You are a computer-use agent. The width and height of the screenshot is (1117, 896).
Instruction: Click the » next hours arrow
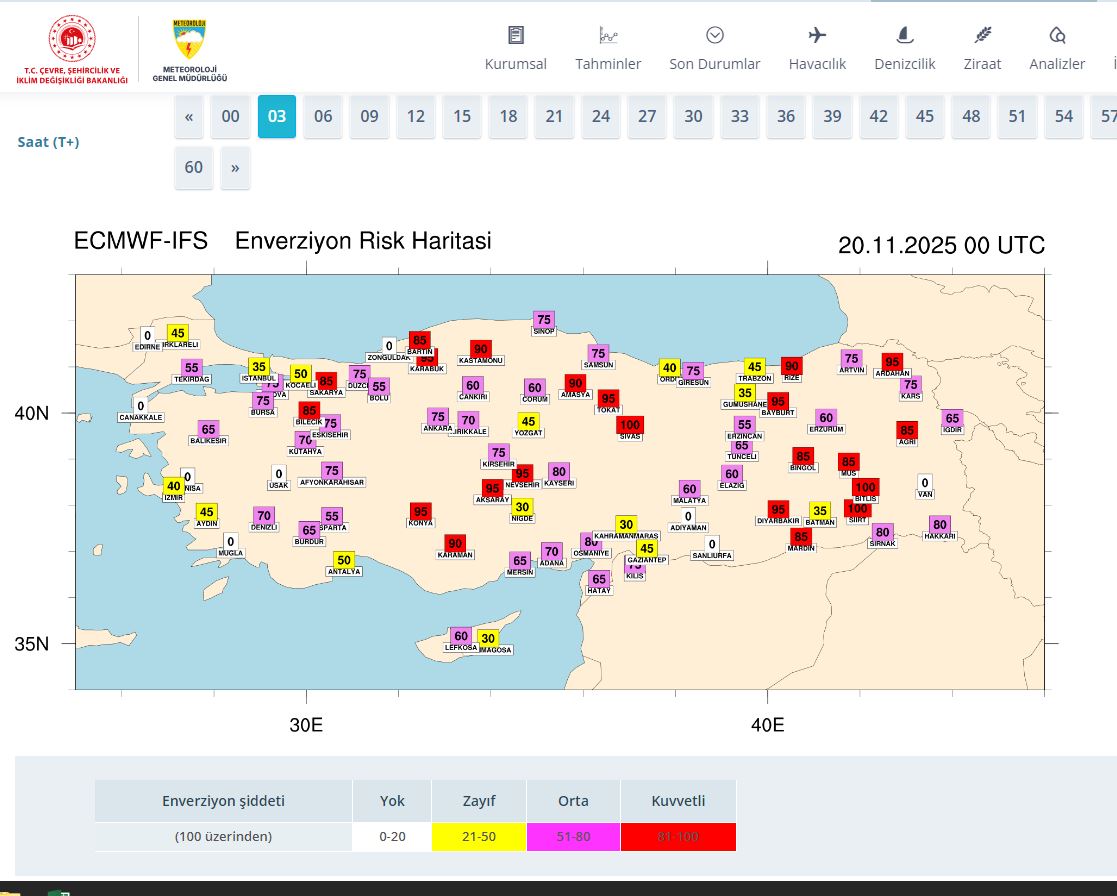pyautogui.click(x=235, y=167)
